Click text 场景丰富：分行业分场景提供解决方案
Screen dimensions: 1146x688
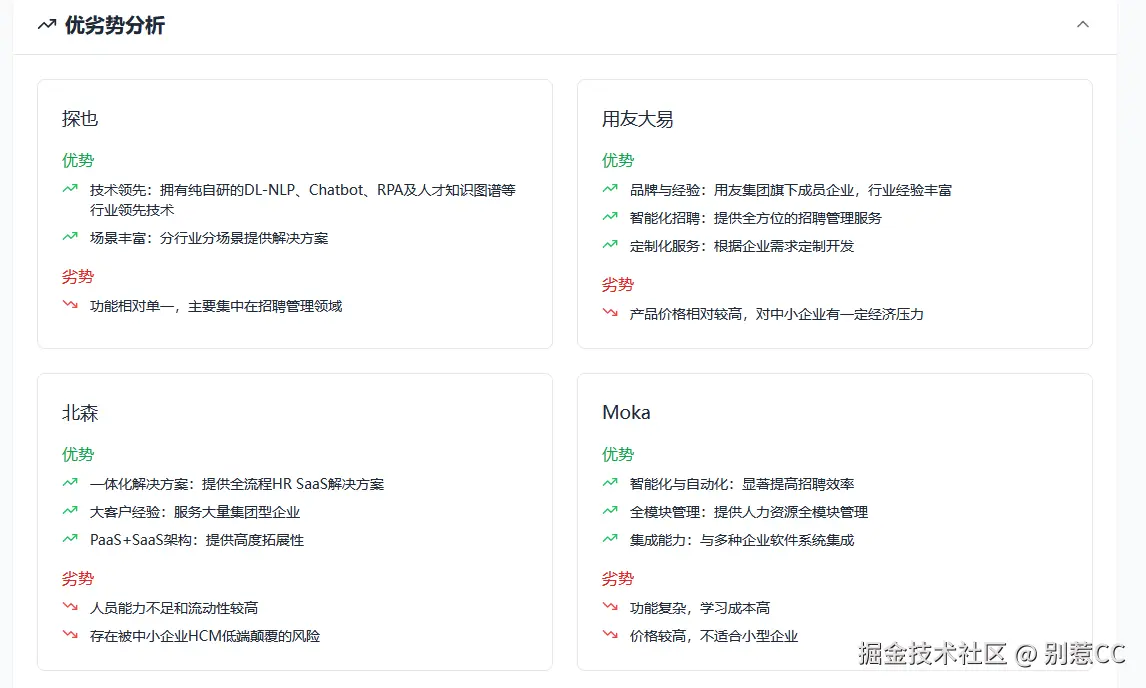[209, 238]
